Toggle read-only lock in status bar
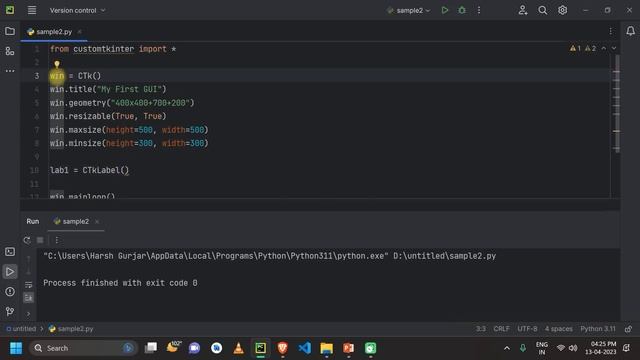The image size is (640, 360). click(x=628, y=329)
